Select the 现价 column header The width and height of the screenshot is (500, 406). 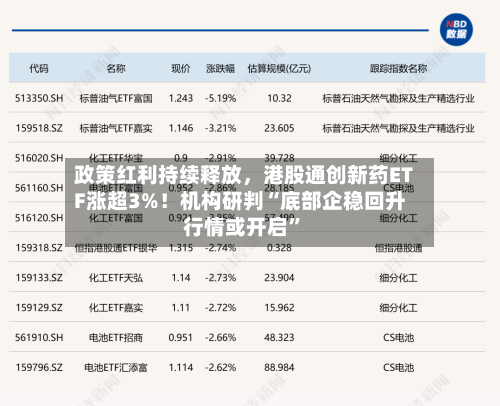point(181,68)
